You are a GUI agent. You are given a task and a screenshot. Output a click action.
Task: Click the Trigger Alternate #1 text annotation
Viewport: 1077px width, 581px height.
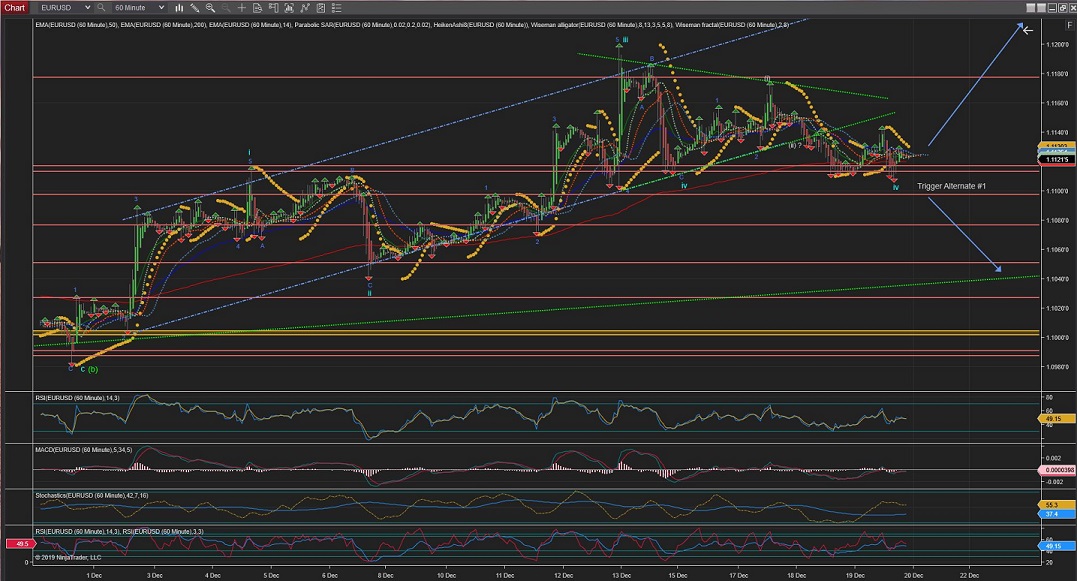(951, 186)
